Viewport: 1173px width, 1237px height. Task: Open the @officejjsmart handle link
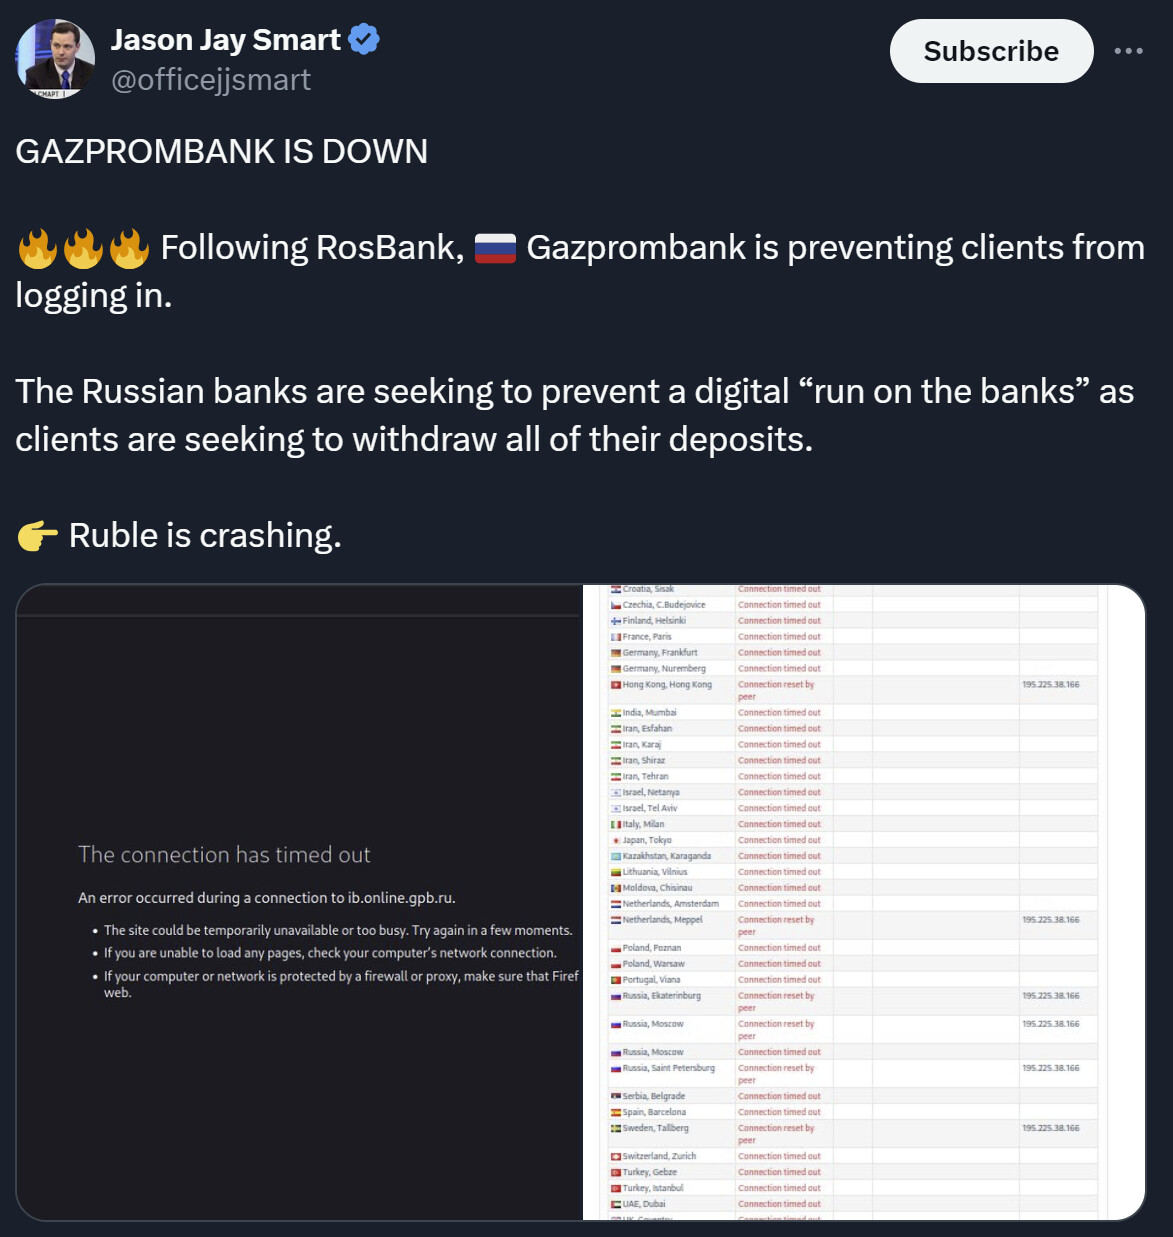pos(211,80)
